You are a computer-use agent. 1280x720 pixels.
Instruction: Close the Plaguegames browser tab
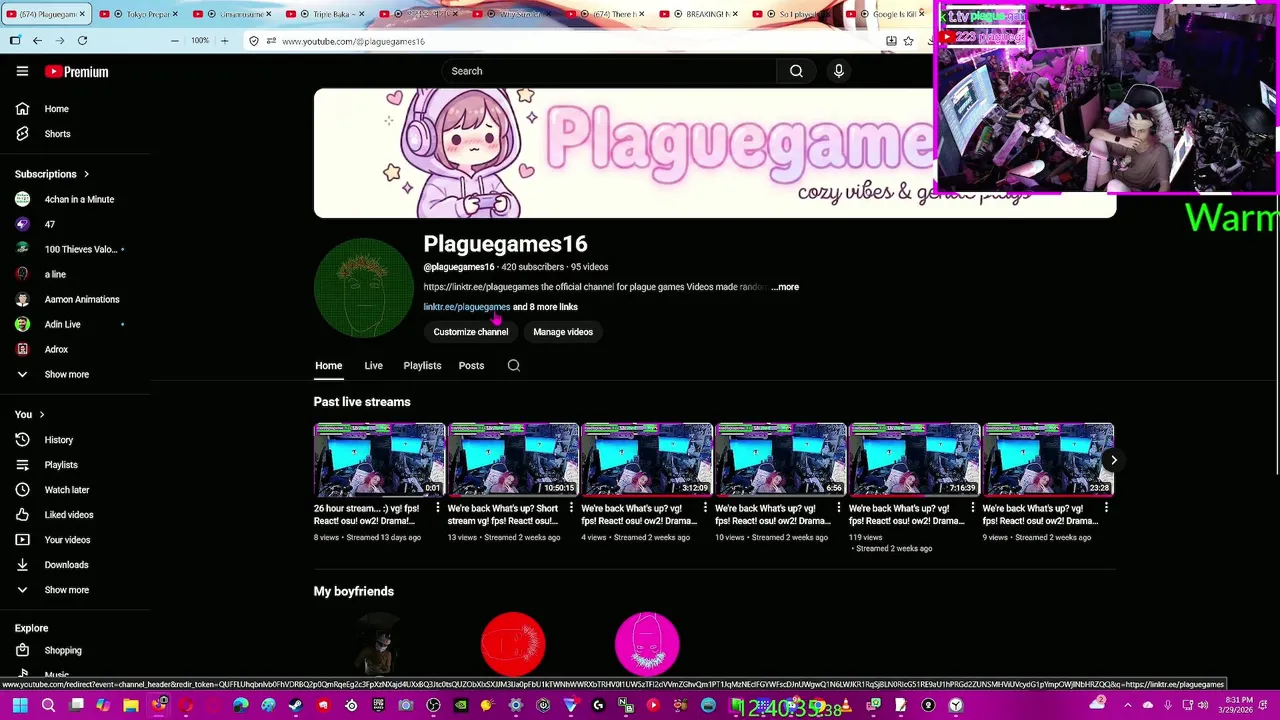(82, 14)
